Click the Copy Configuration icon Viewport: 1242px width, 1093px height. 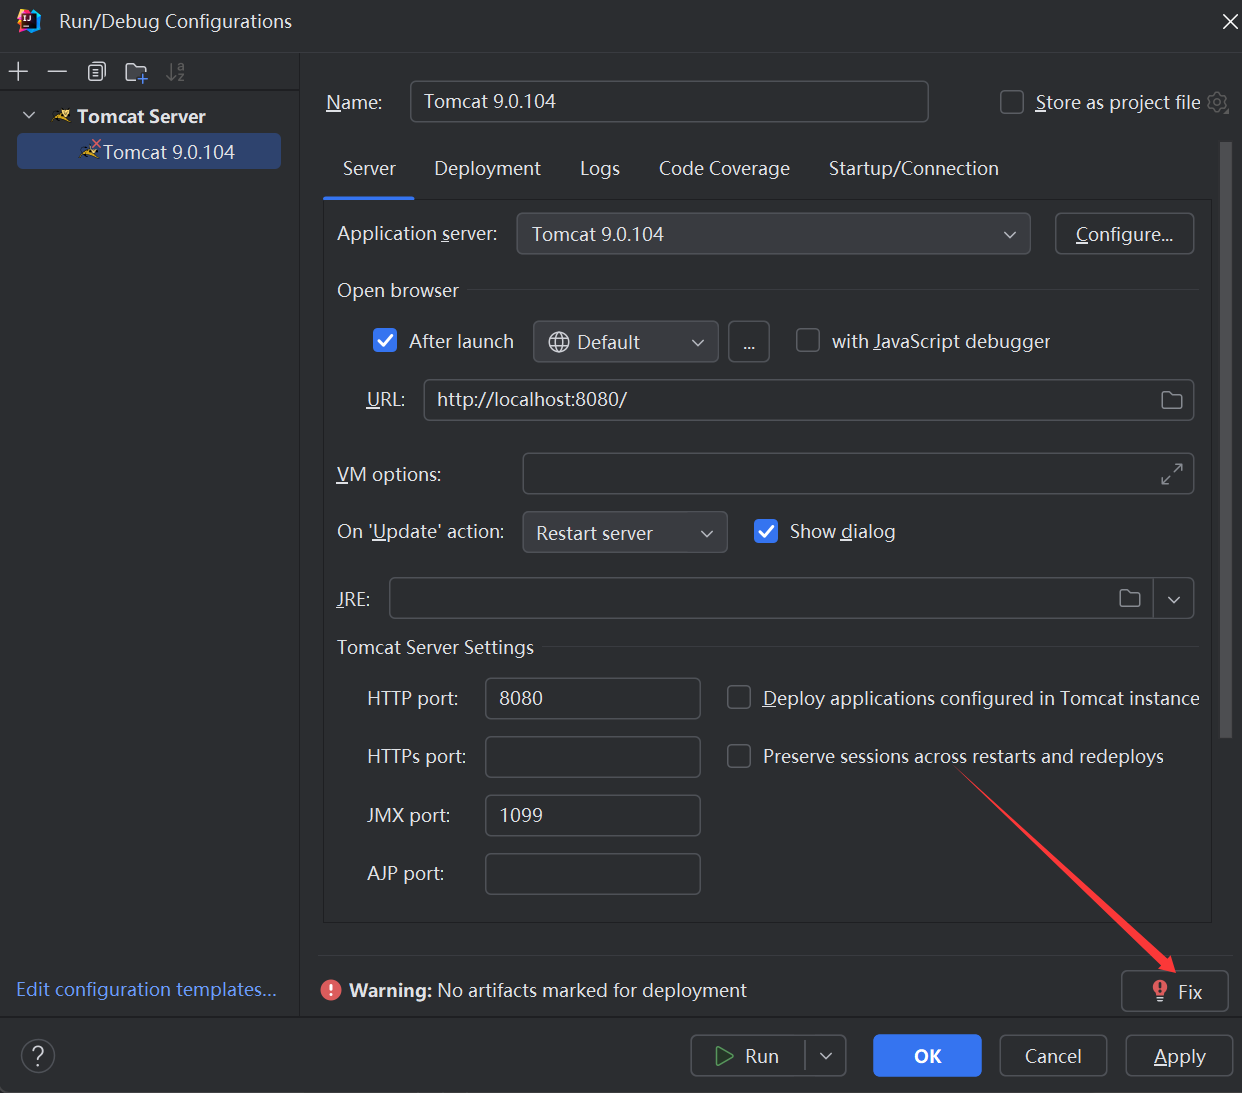[96, 71]
